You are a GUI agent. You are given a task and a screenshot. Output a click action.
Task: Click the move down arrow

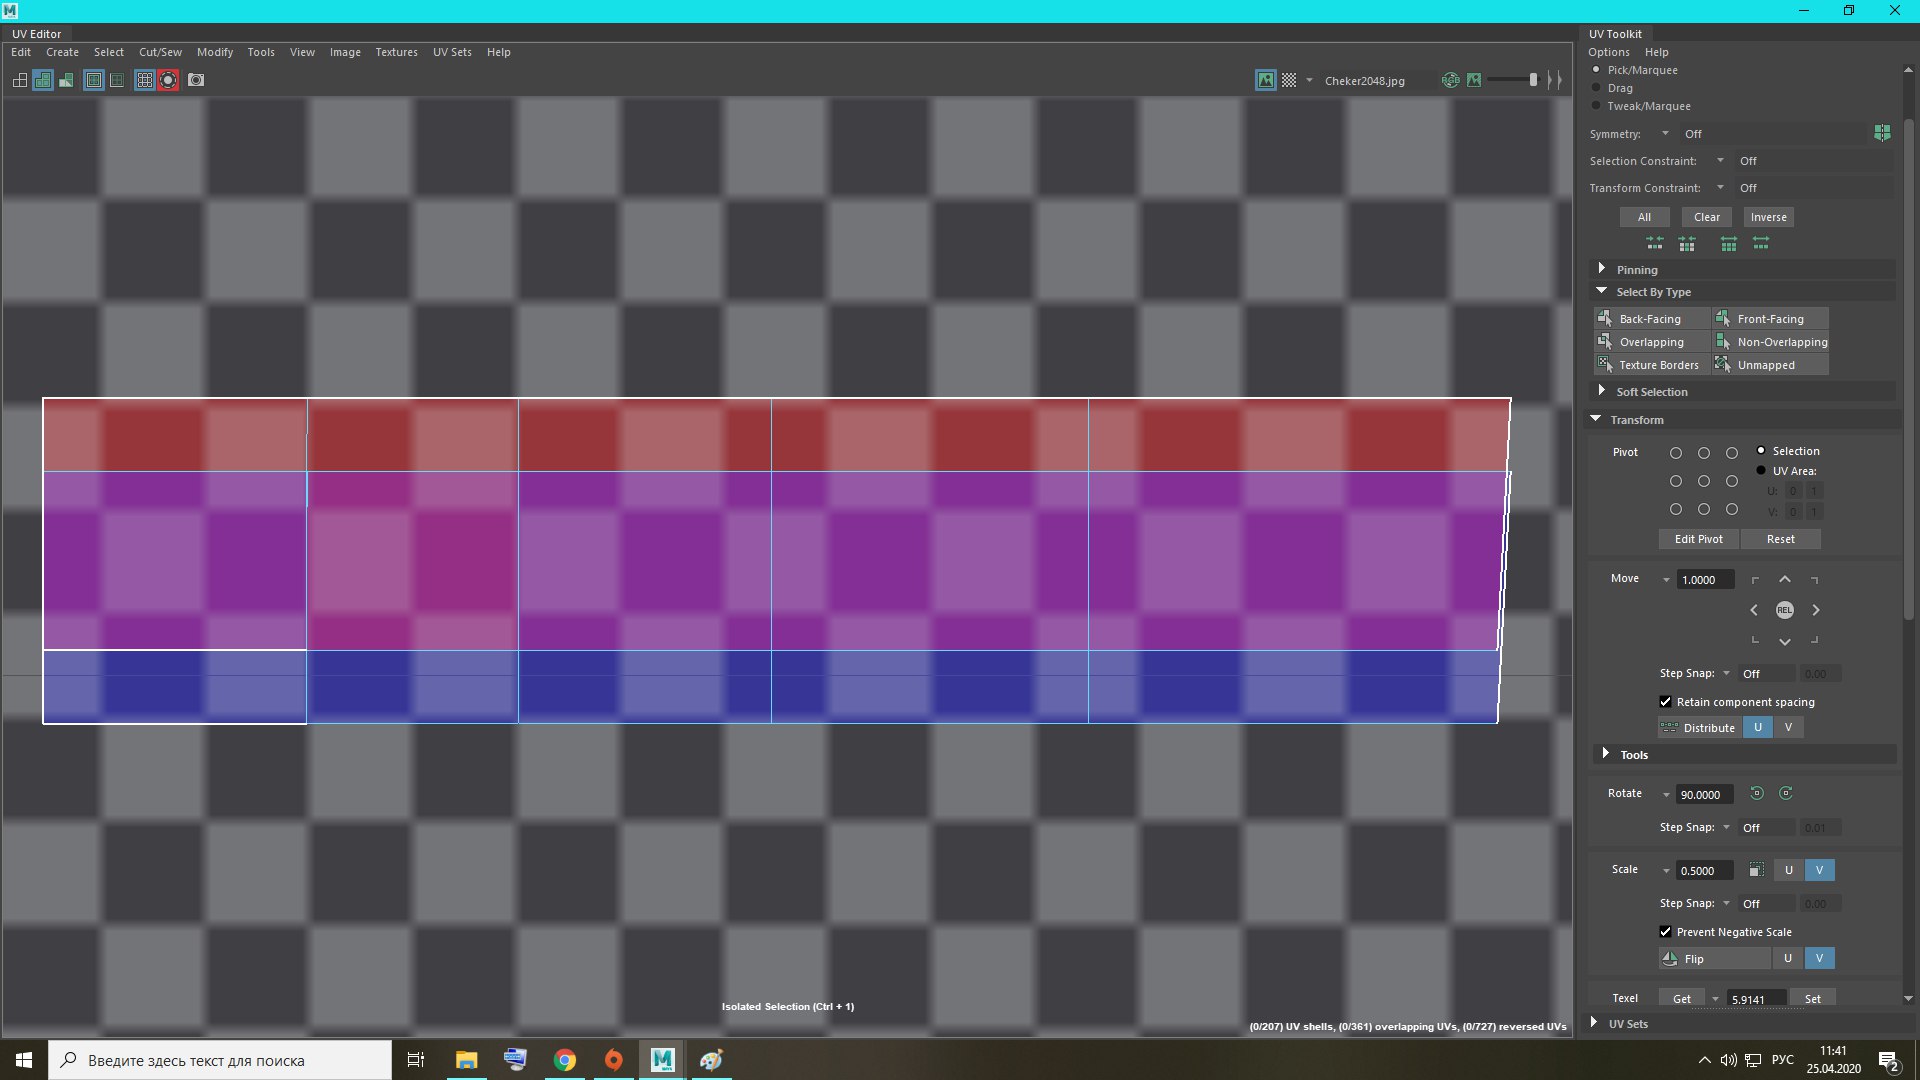(x=1785, y=641)
